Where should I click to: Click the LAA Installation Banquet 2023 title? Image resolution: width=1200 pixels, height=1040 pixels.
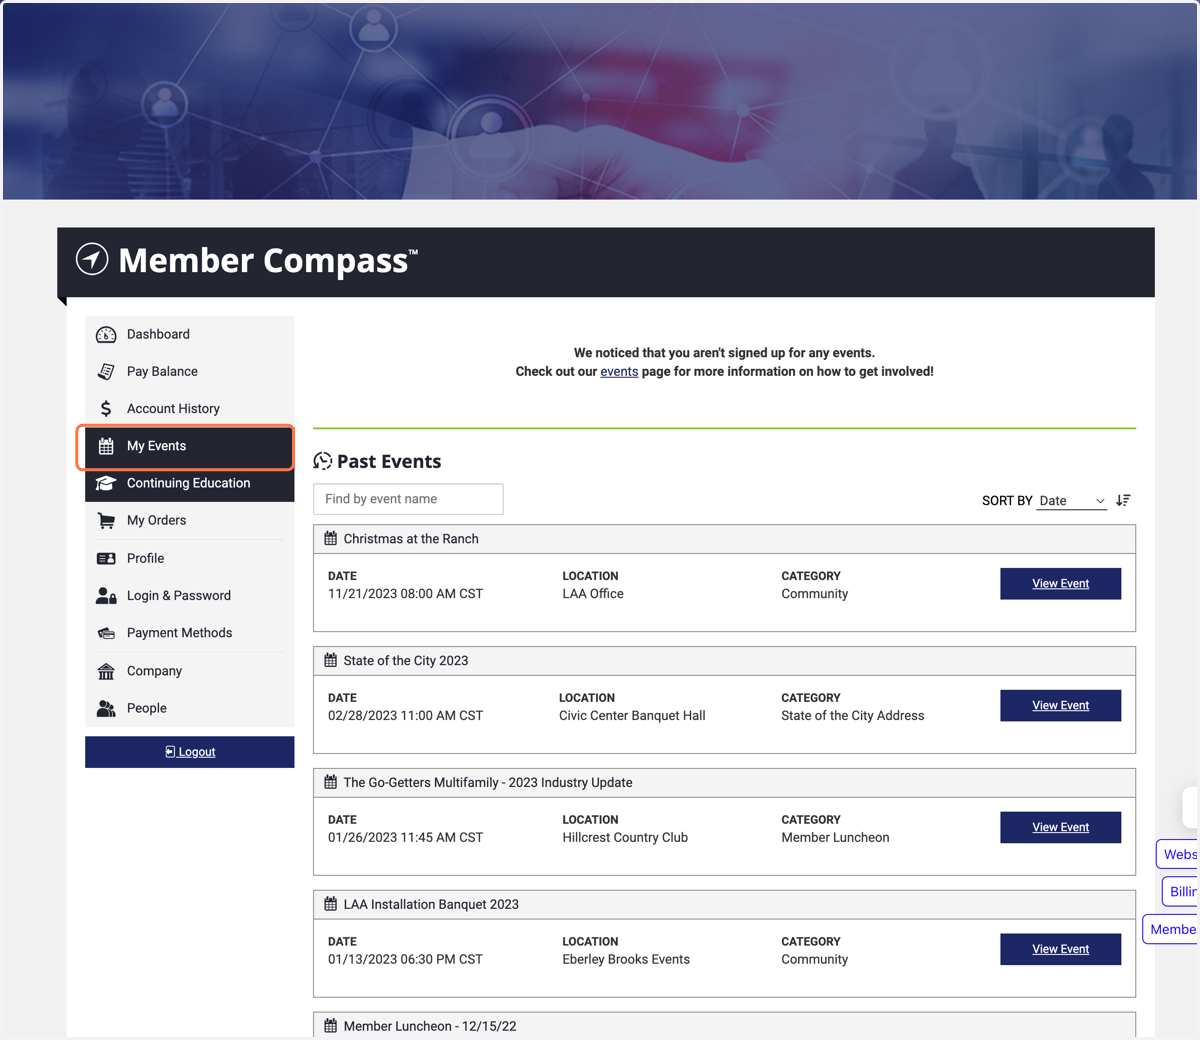(431, 905)
